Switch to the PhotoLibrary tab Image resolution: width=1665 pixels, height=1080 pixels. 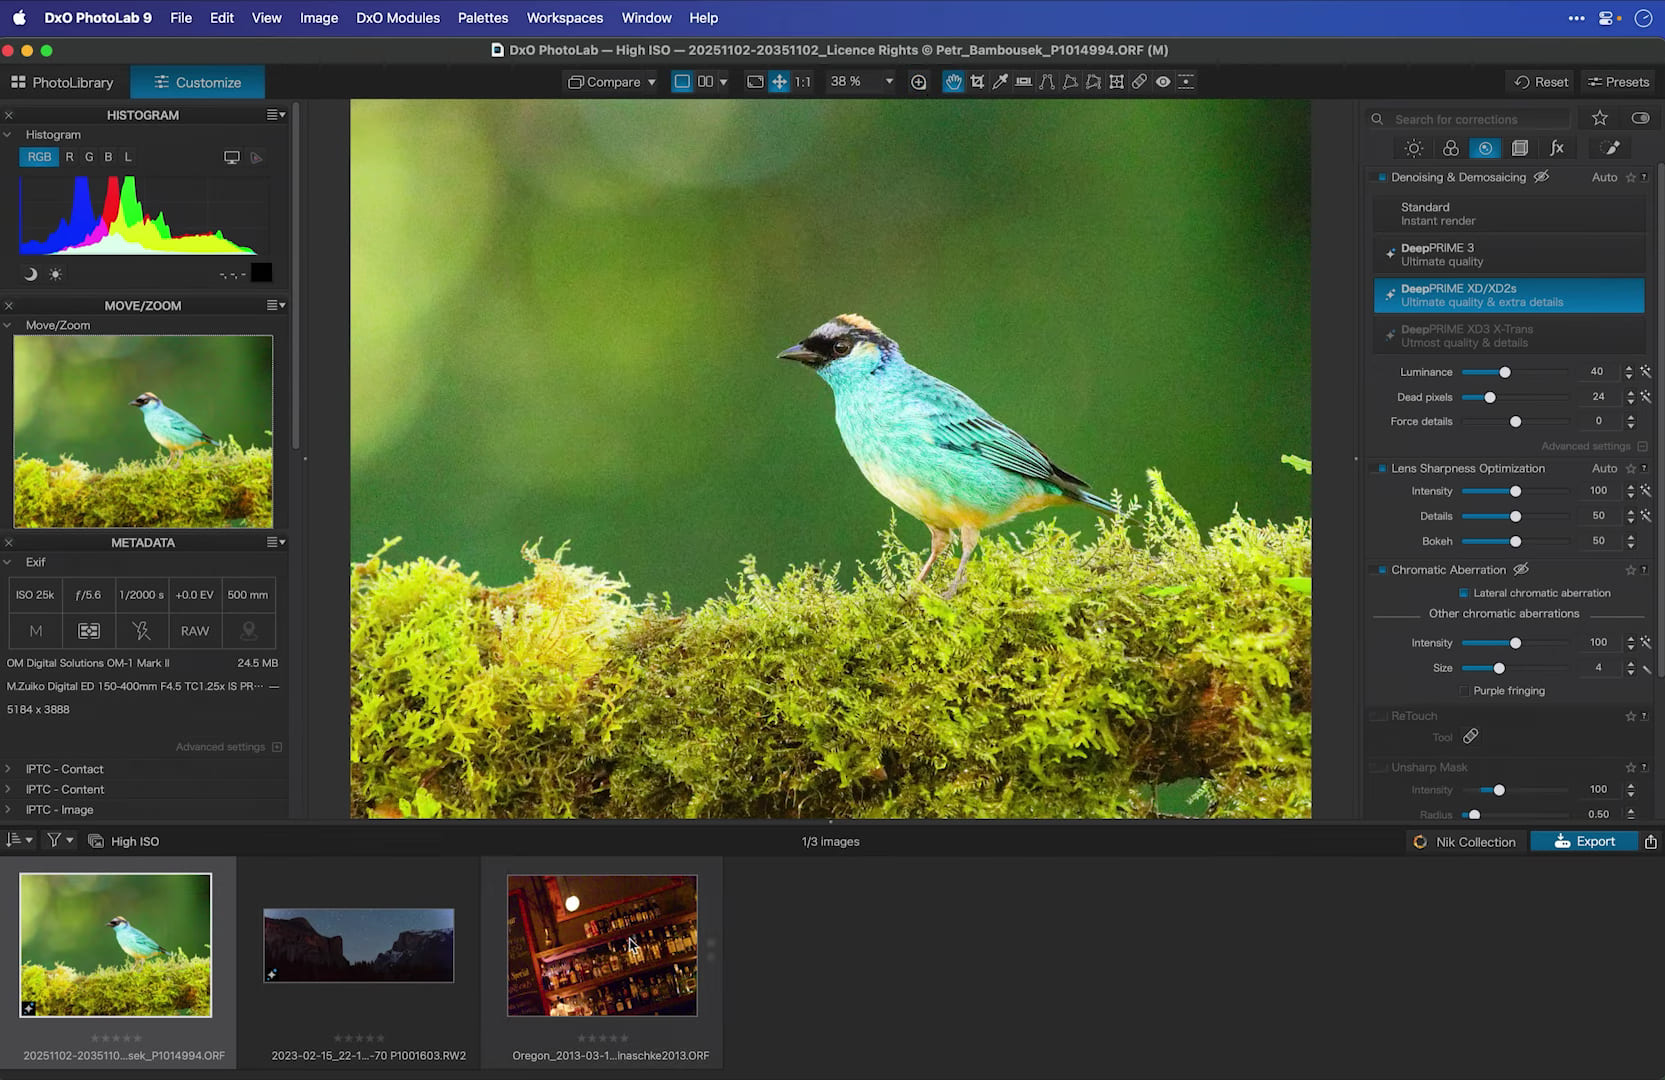pos(64,82)
